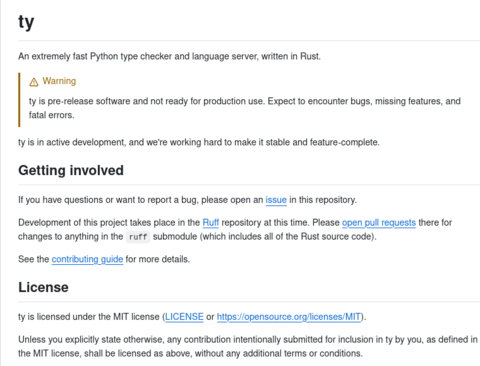This screenshot has height=366, width=480.
Task: Click the active development paragraph
Action: coord(199,142)
